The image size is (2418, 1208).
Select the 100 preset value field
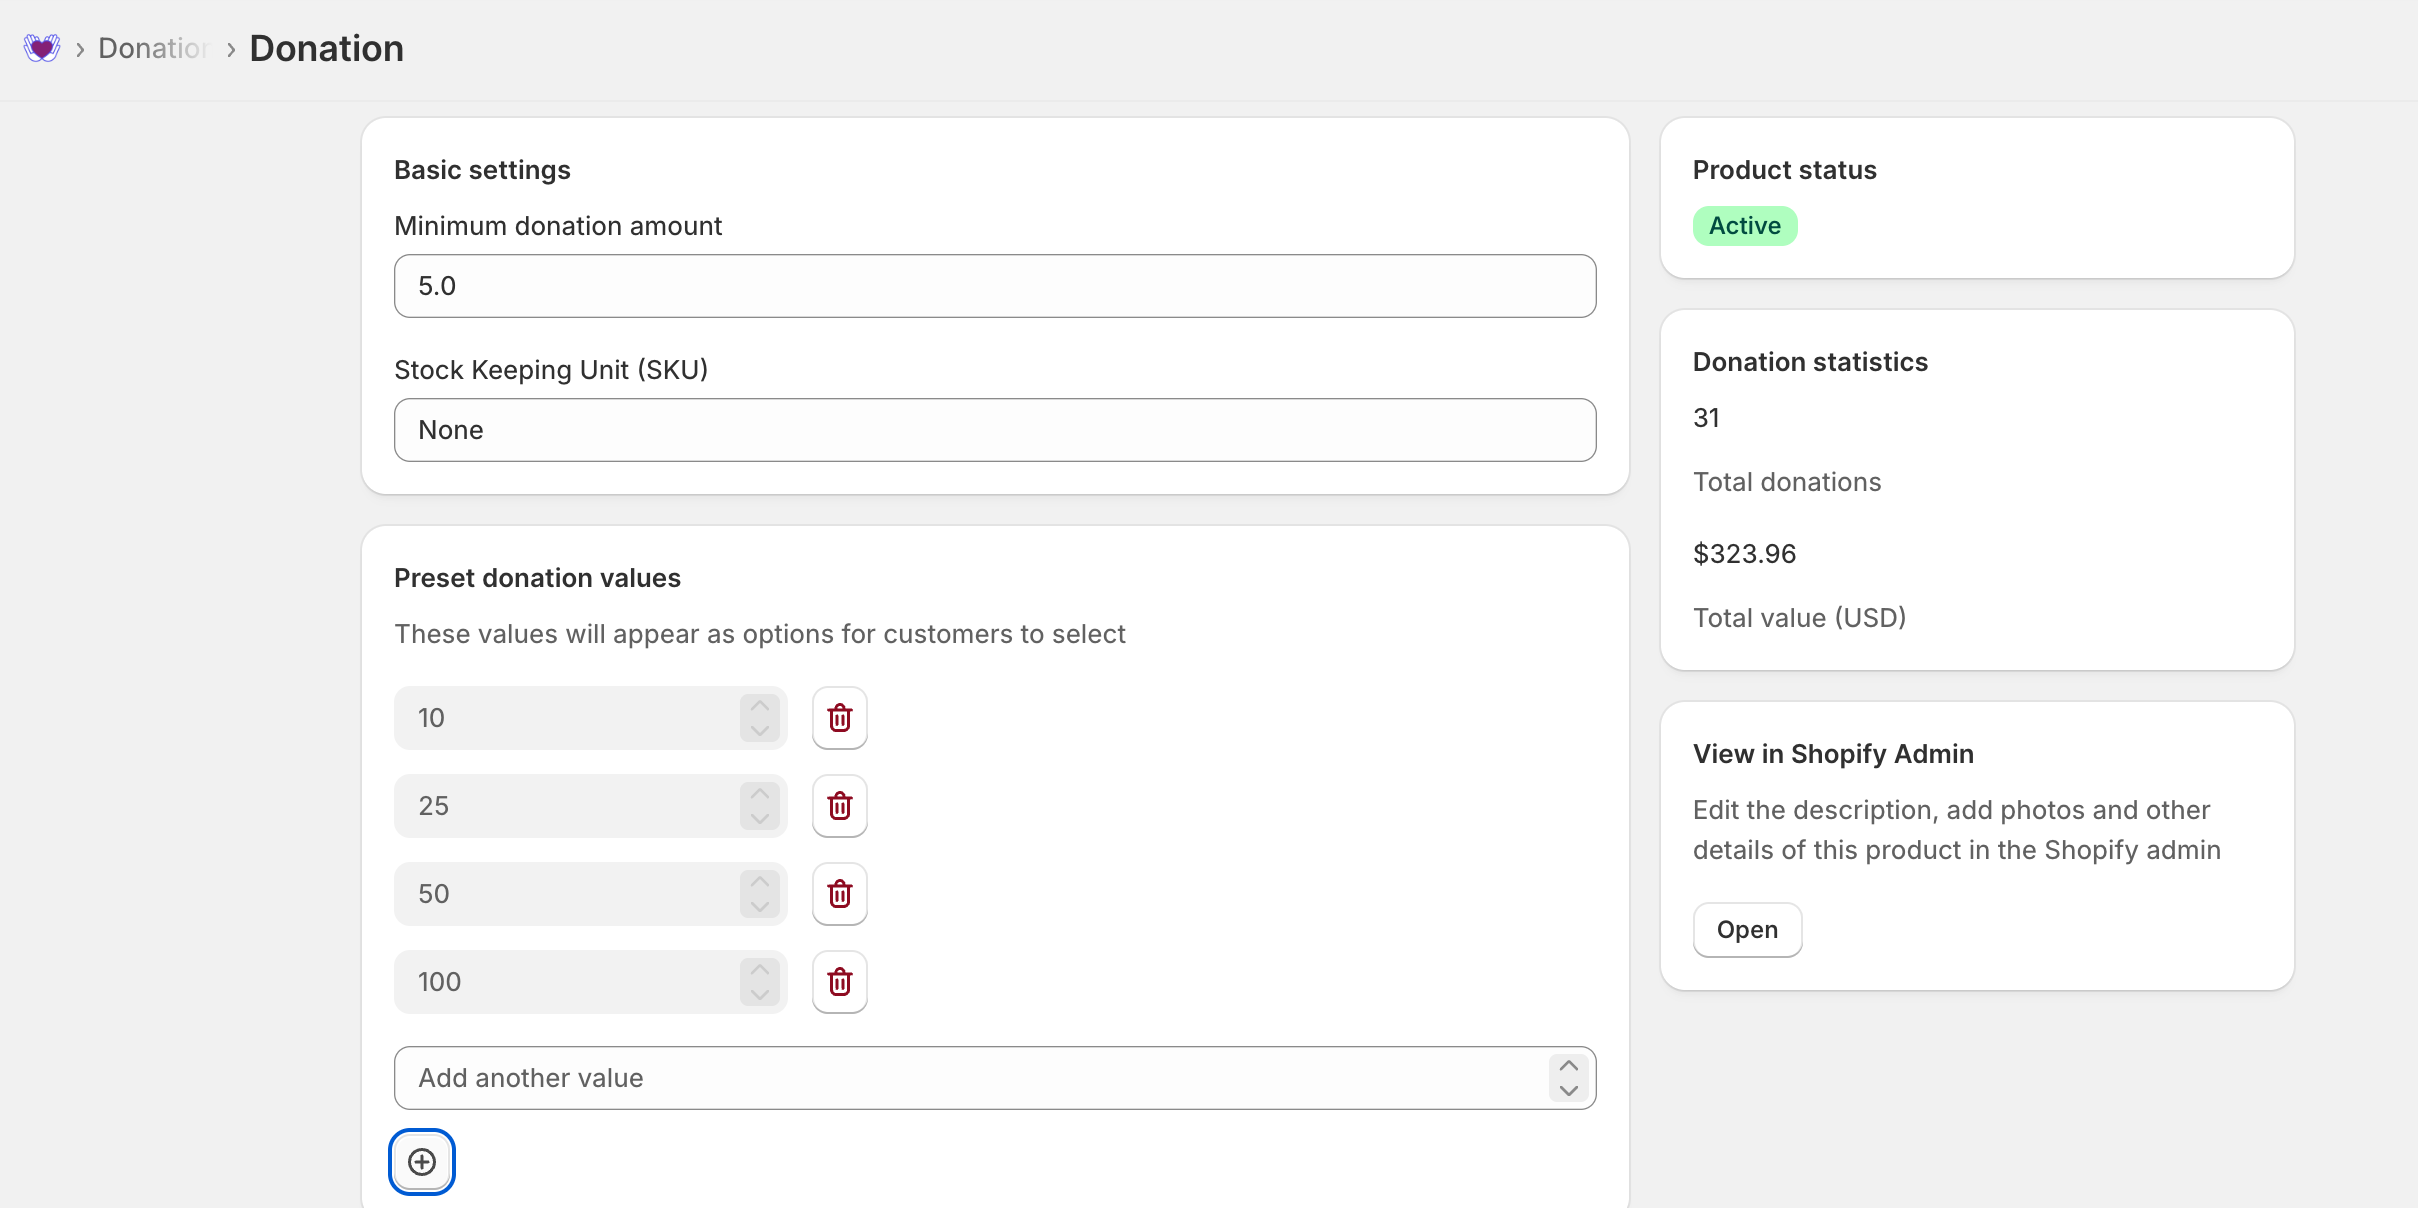click(x=565, y=982)
